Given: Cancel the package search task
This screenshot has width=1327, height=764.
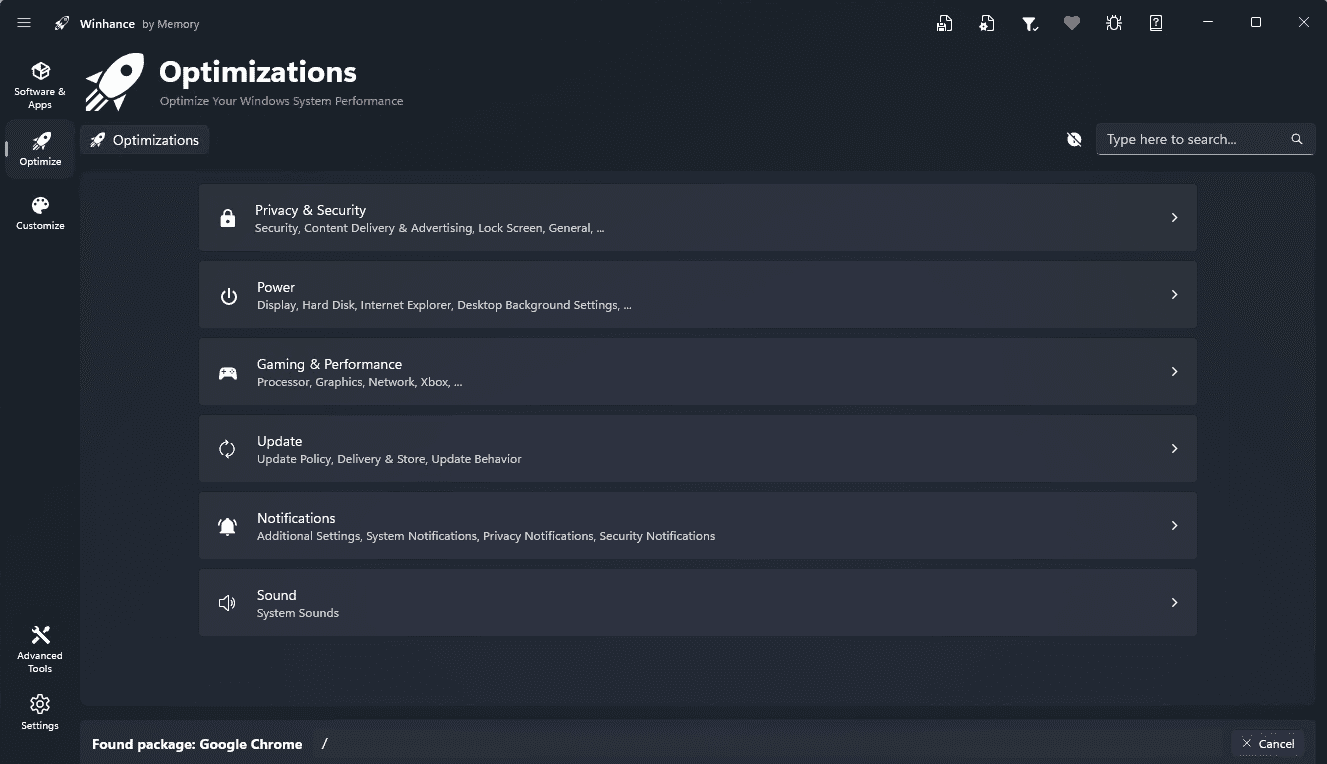Looking at the screenshot, I should pyautogui.click(x=1268, y=743).
